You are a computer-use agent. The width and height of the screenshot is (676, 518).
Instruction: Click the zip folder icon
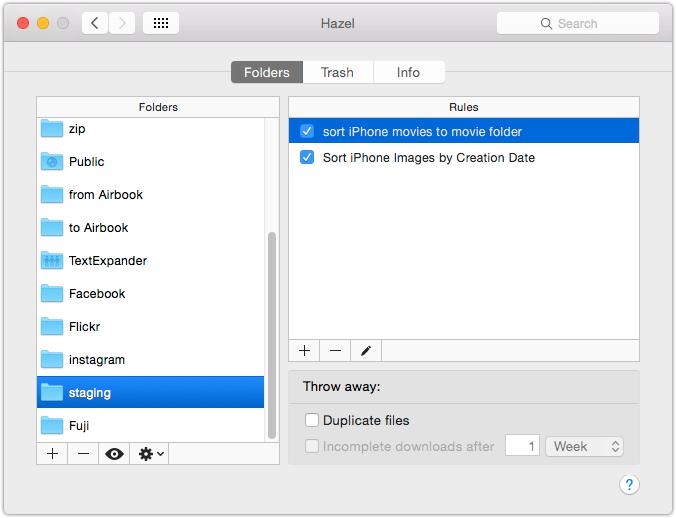click(52, 128)
